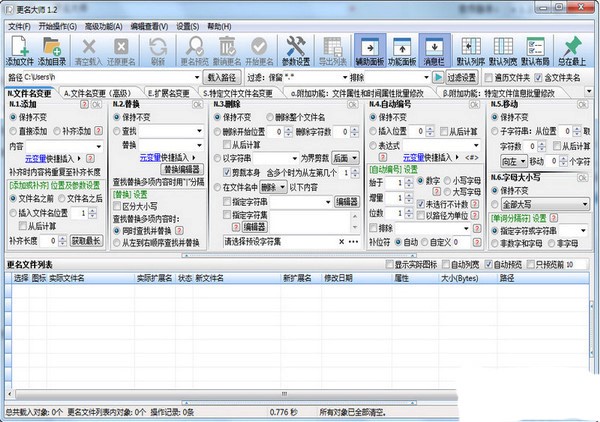600x422 pixels.
Task: Pin window with 总在最上 icon
Action: (x=573, y=45)
